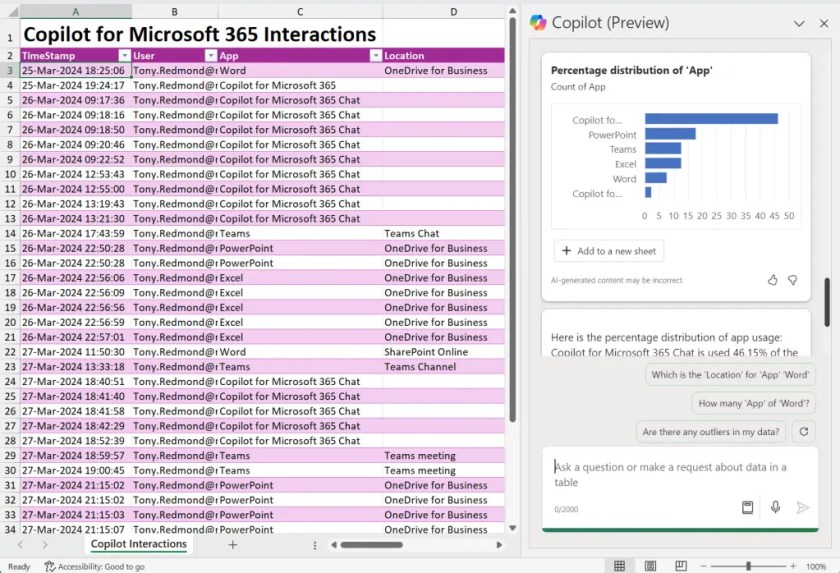Click the send arrow in Copilot input

(x=802, y=507)
